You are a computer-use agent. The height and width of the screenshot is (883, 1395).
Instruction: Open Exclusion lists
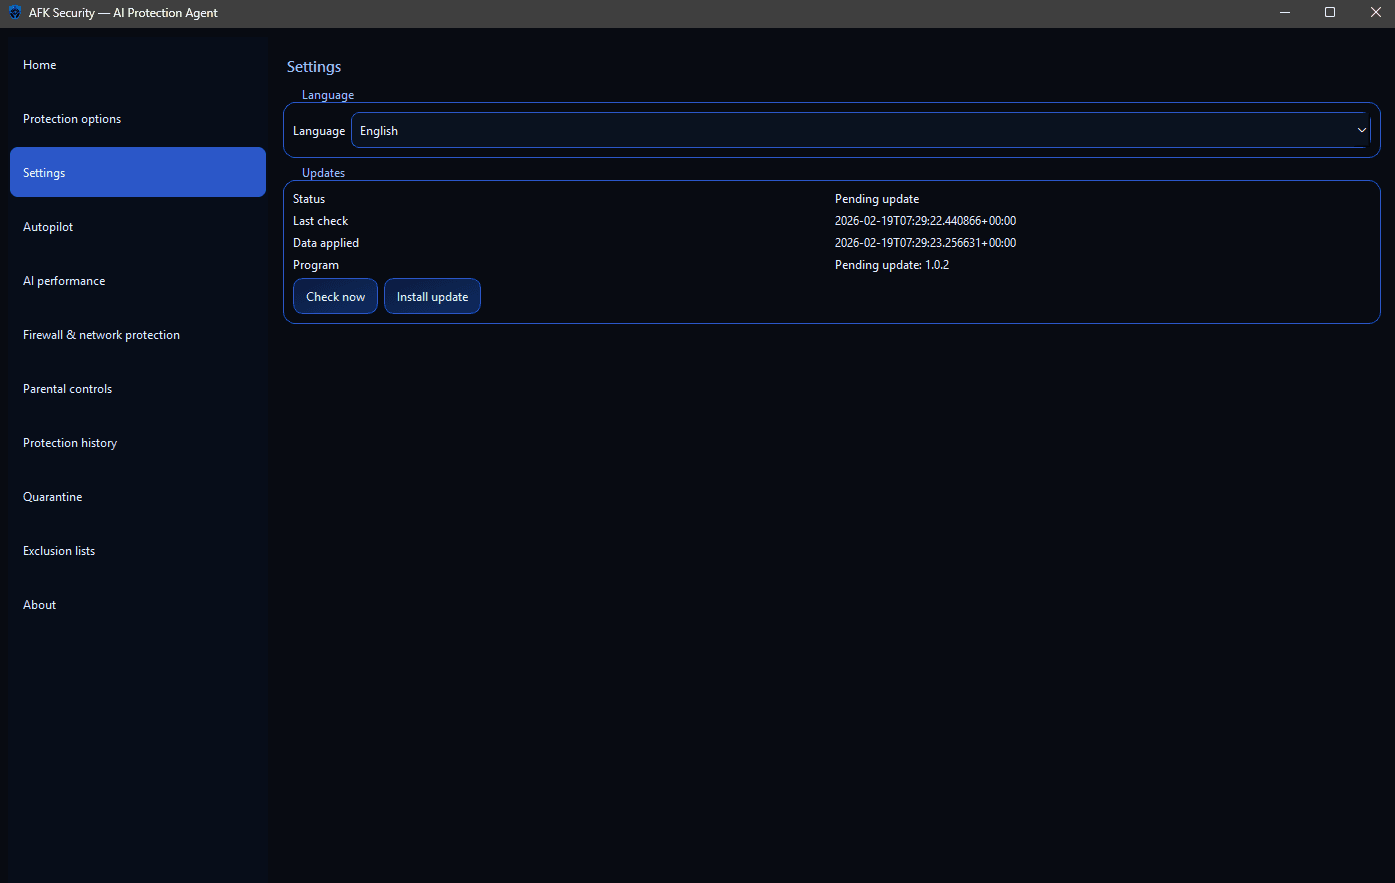coord(59,550)
